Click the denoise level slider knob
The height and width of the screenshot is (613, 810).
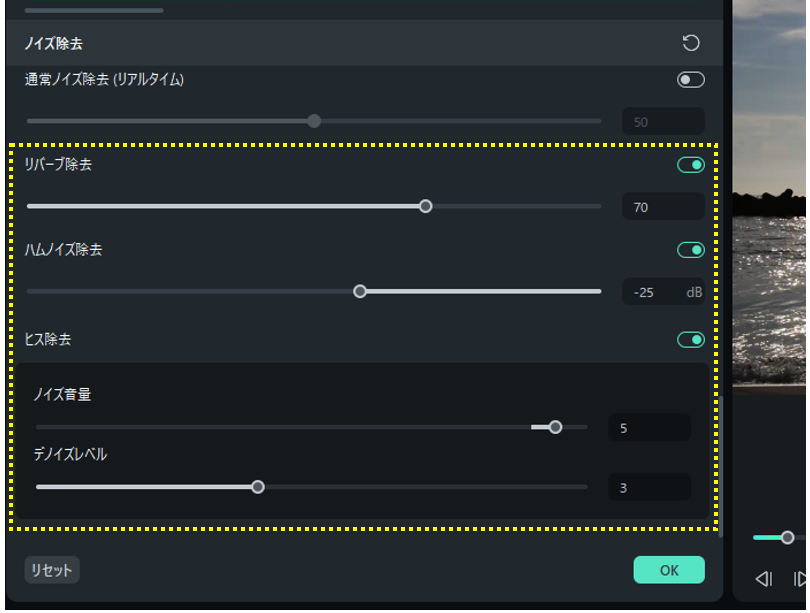pos(258,487)
